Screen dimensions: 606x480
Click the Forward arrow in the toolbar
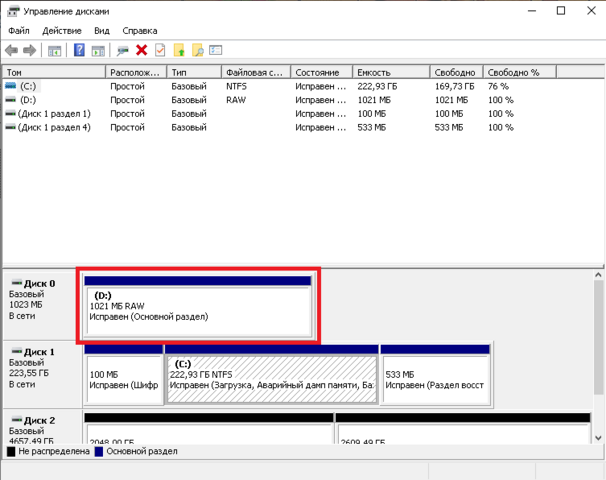pos(30,50)
